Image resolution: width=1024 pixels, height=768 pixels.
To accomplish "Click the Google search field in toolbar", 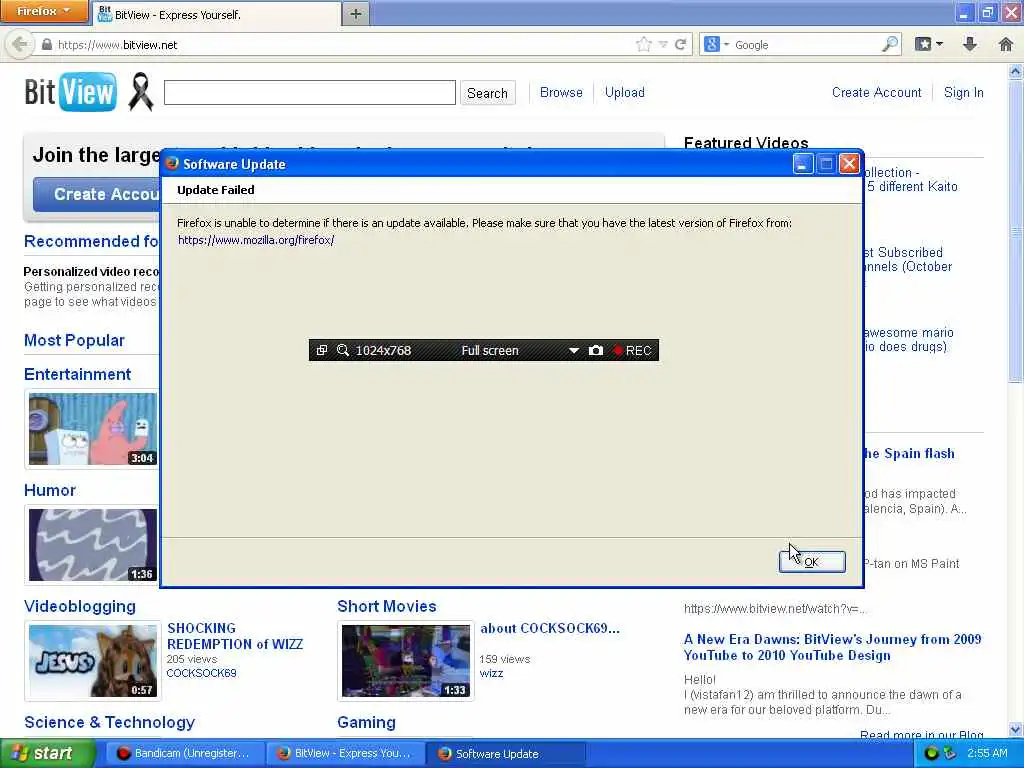I will 807,44.
